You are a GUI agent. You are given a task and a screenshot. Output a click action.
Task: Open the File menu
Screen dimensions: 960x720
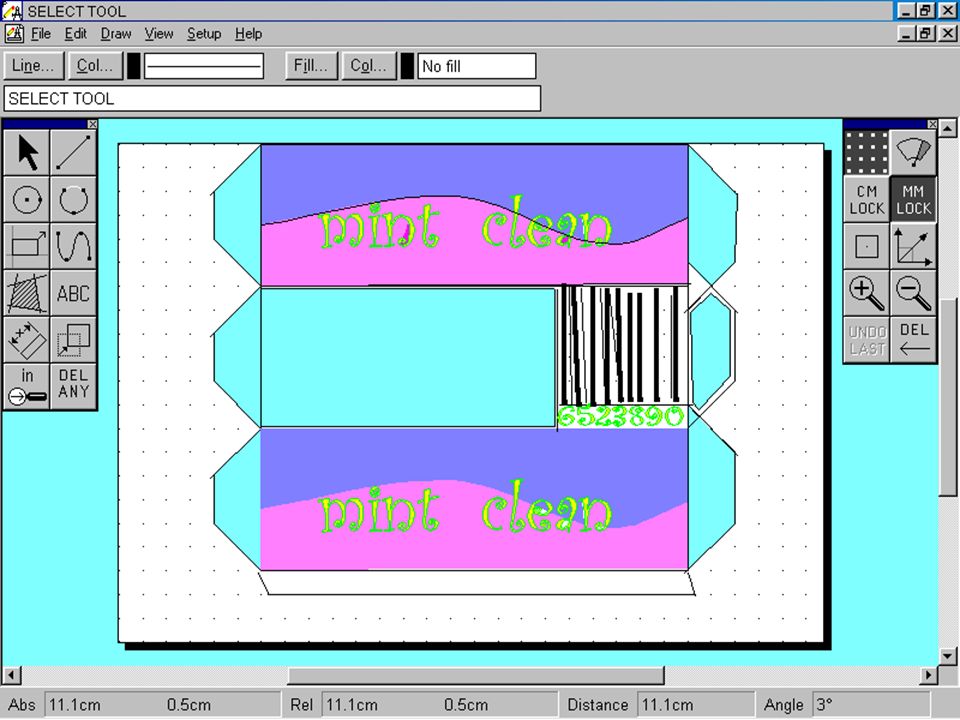[x=40, y=34]
